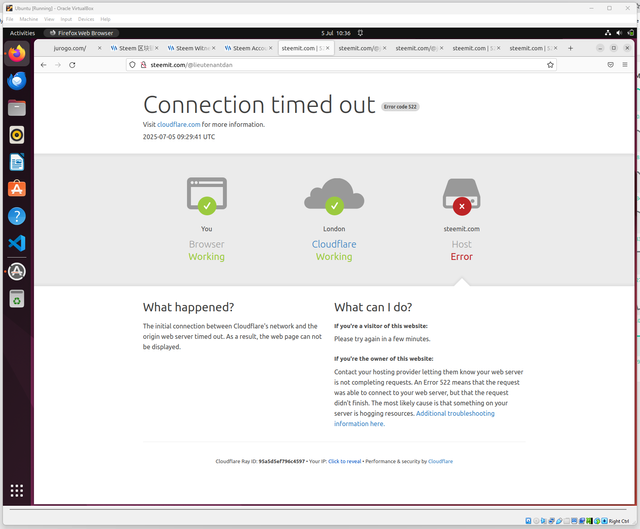
Task: Click the 'Click to reveal' IP link
Action: (344, 461)
